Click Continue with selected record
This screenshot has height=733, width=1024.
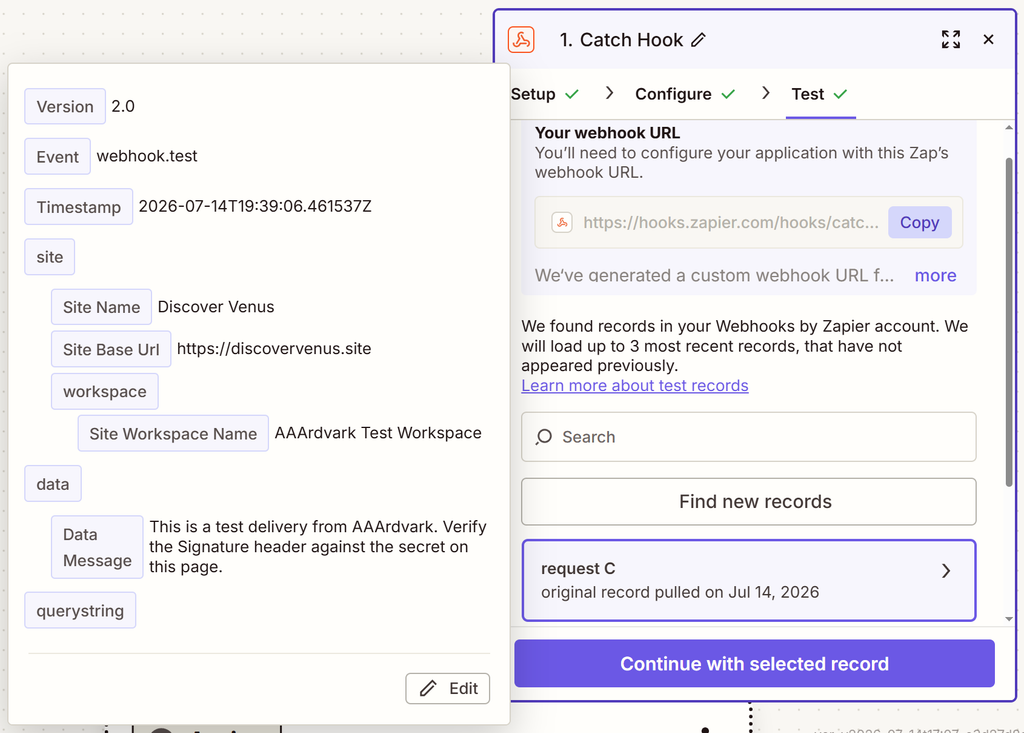(754, 664)
